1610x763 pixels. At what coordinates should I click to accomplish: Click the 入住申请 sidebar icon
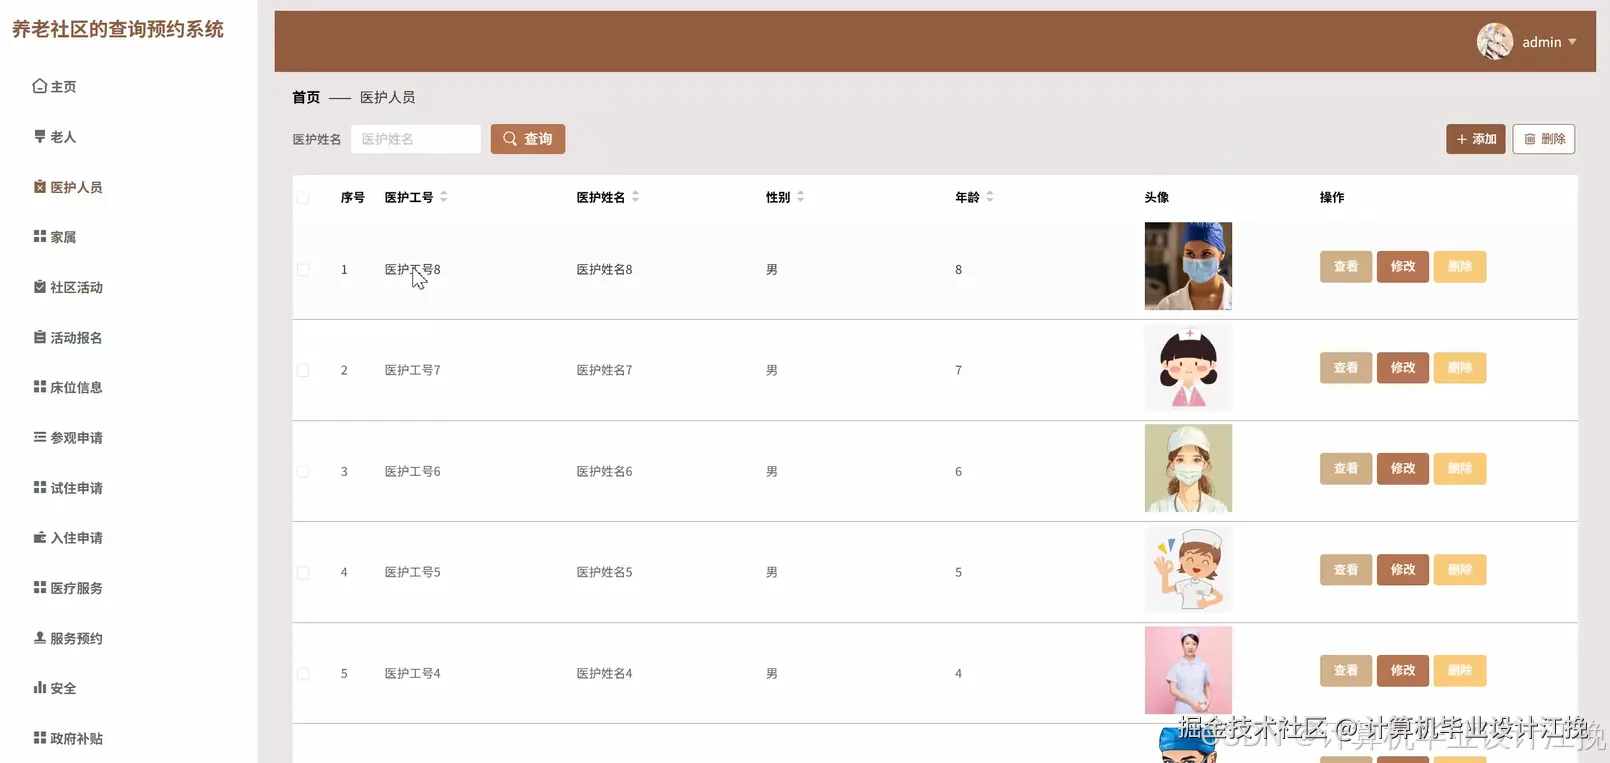coord(39,538)
